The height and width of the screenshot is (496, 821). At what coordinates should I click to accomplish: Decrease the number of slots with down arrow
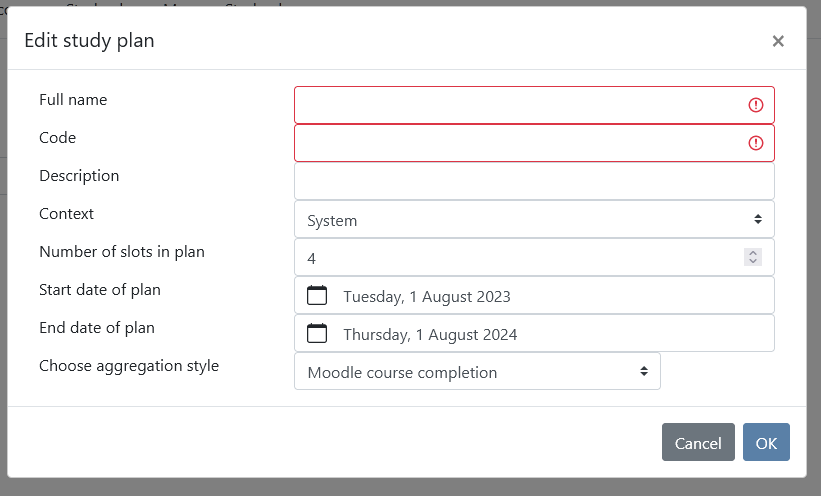pyautogui.click(x=753, y=261)
